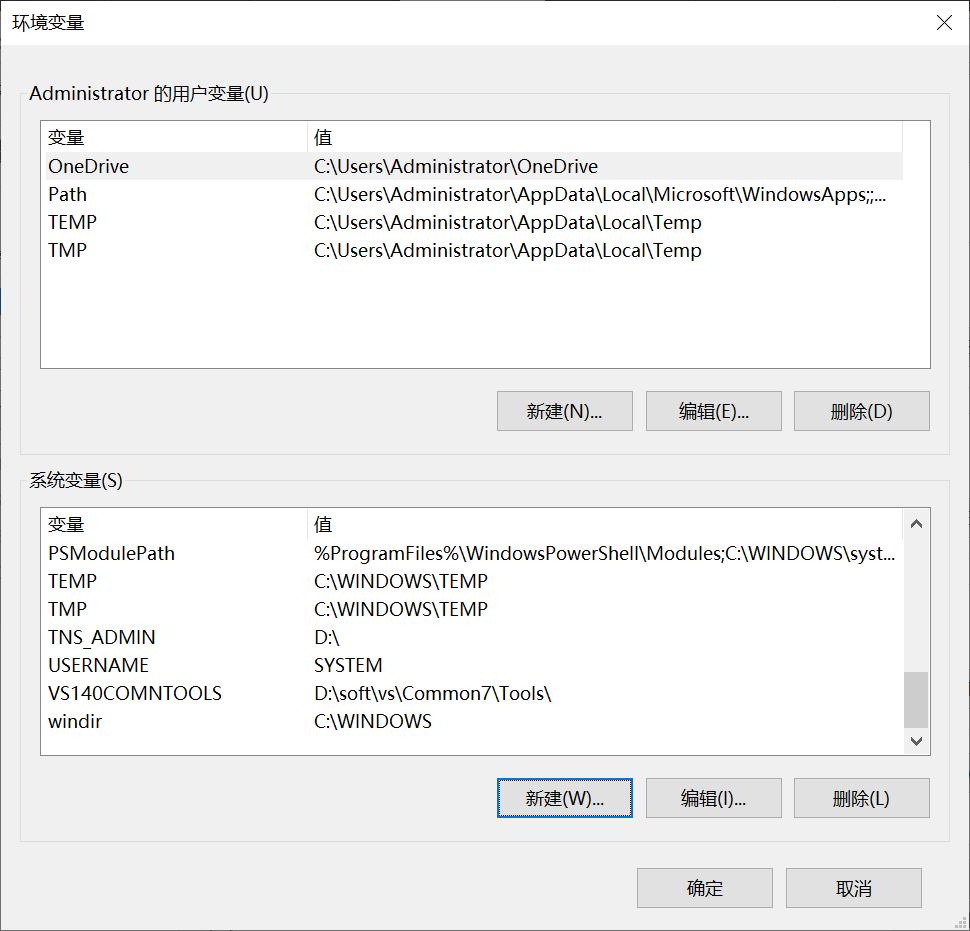Select the USERNAME system variable
Viewport: 970px width, 931px height.
coord(474,665)
